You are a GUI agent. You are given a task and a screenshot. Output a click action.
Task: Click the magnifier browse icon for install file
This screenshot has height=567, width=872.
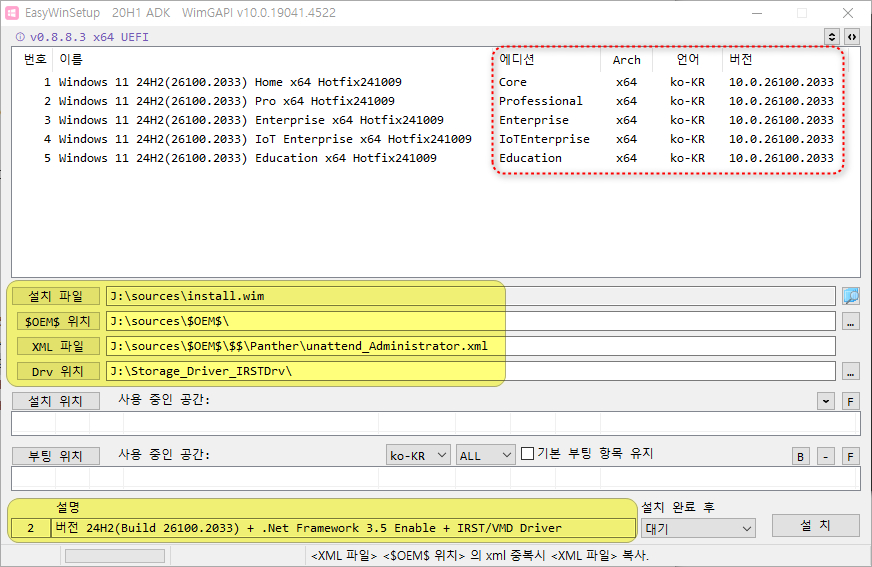click(x=851, y=296)
